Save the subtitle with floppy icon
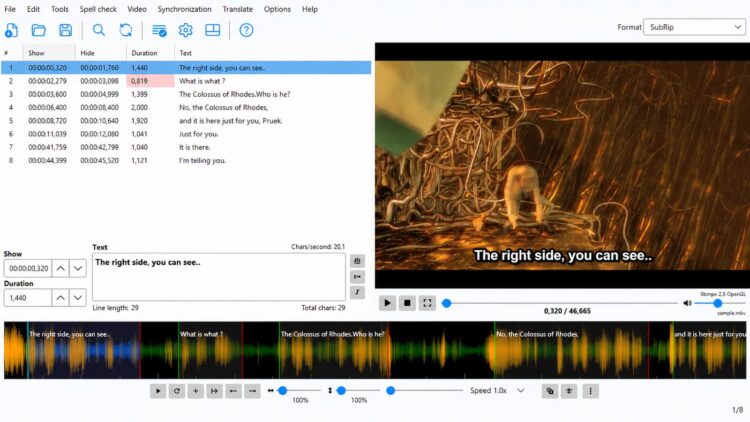 66,30
